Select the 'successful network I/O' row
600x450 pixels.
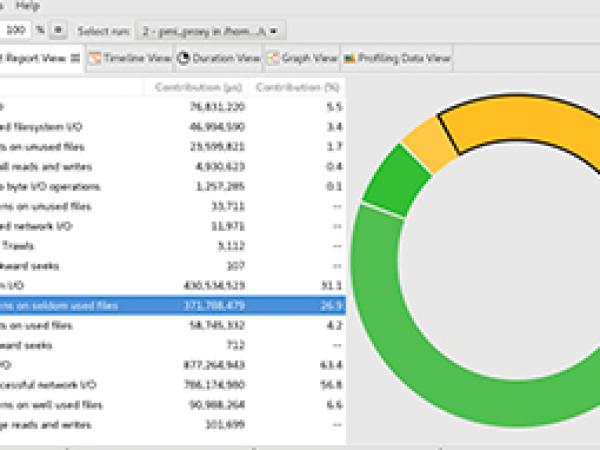point(170,385)
